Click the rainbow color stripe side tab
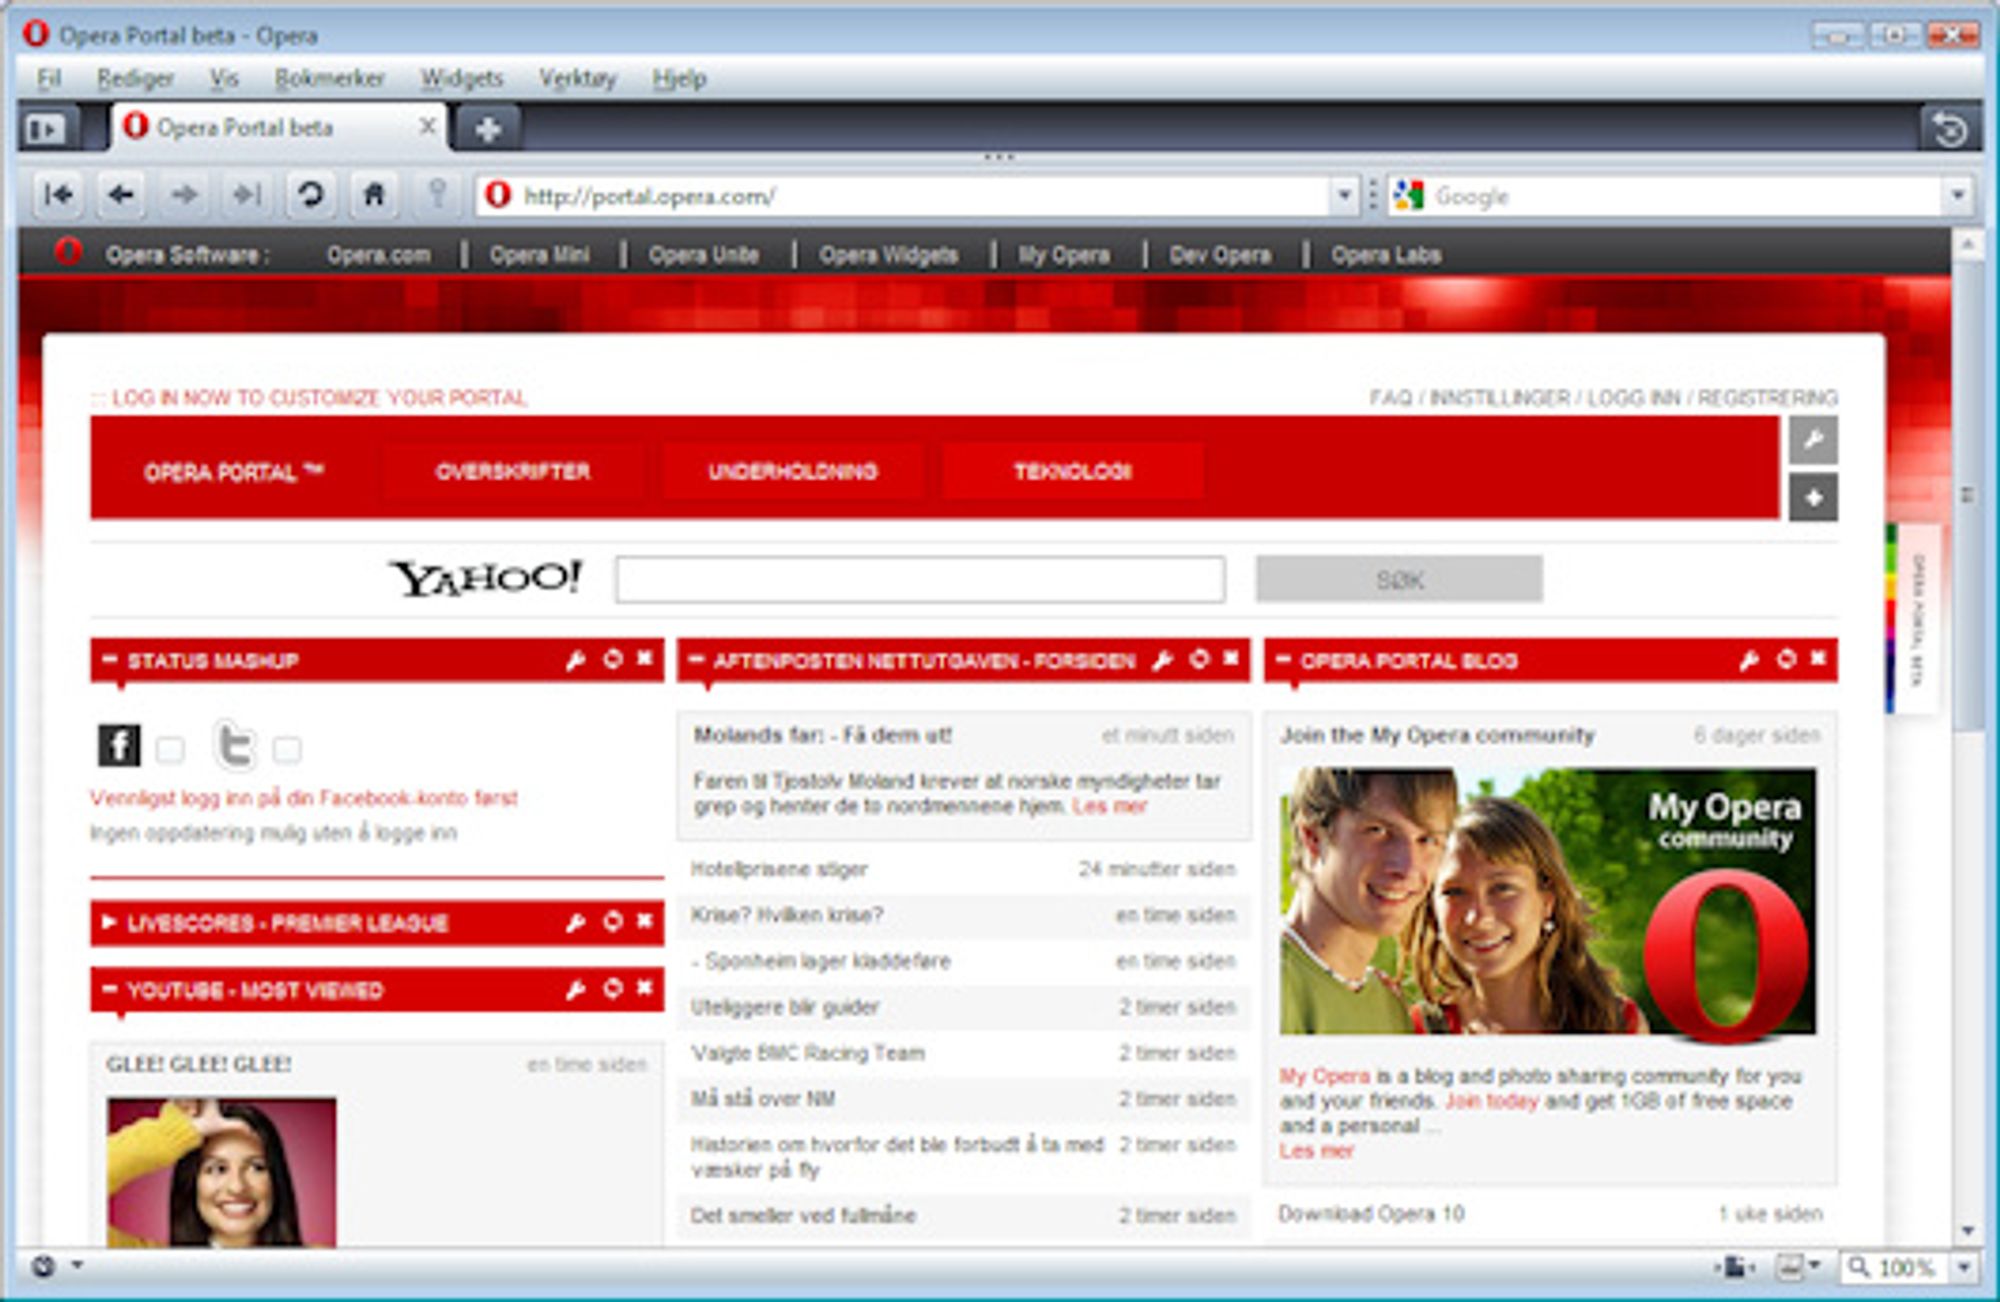The width and height of the screenshot is (2000, 1302). pos(1891,618)
